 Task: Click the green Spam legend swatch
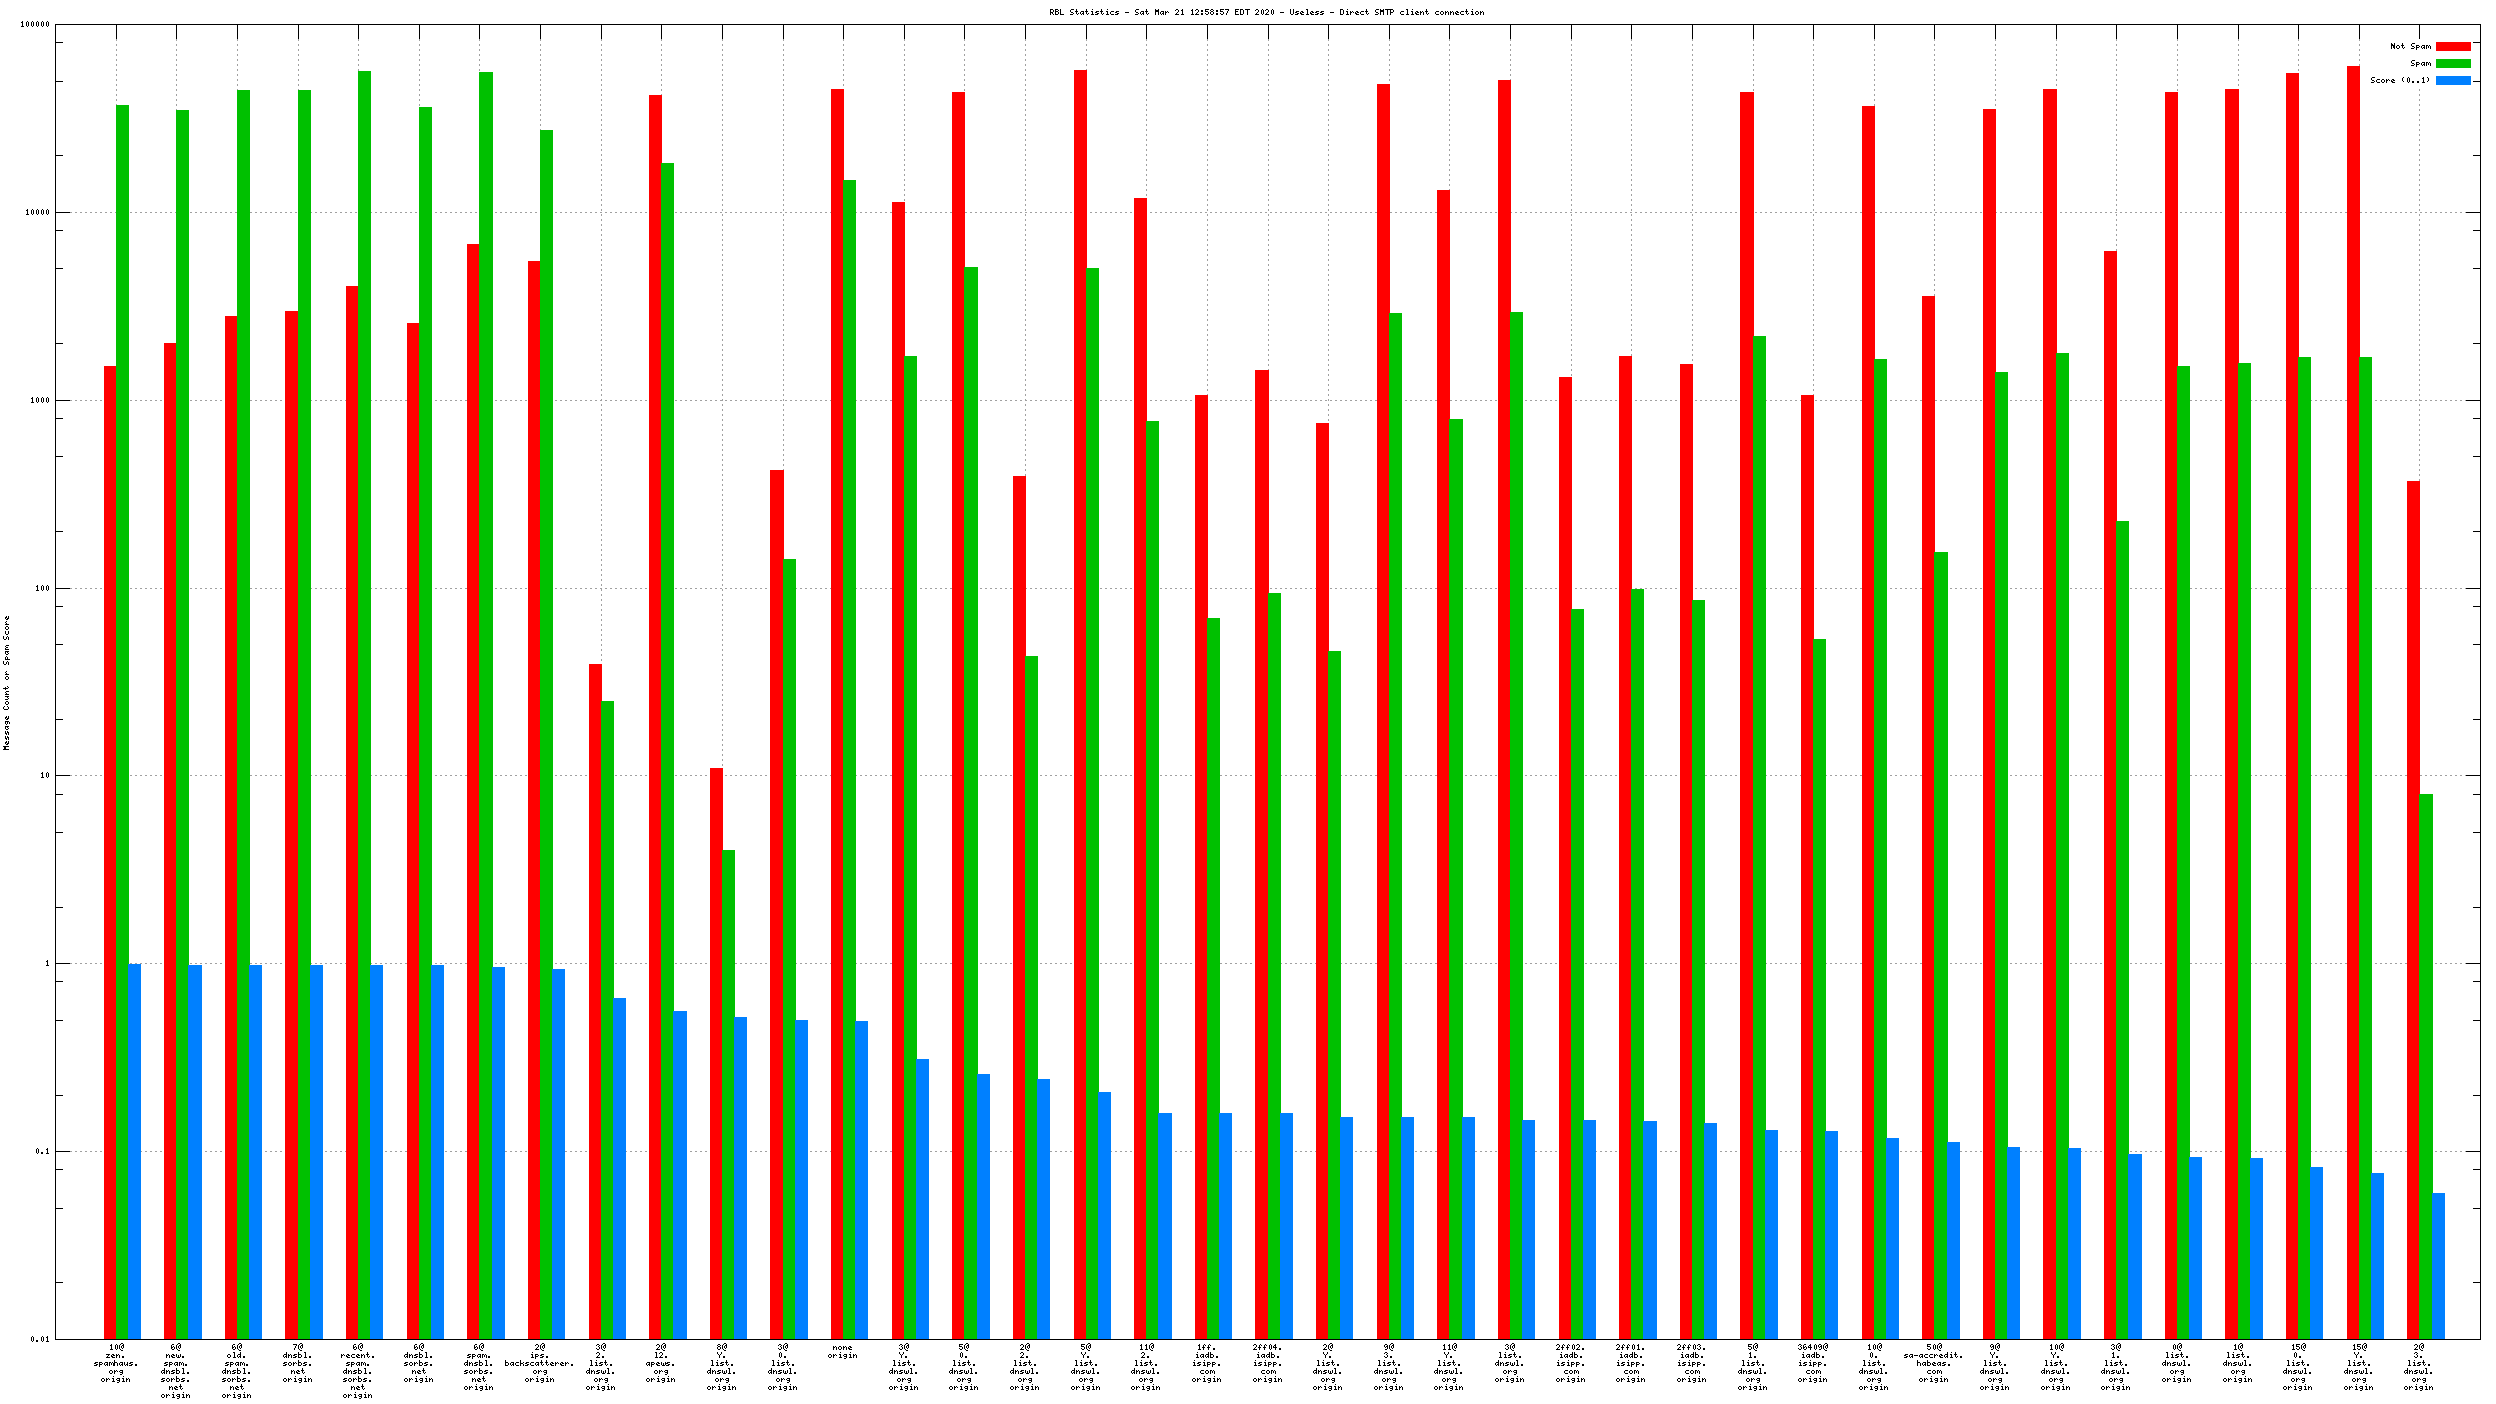2452,63
